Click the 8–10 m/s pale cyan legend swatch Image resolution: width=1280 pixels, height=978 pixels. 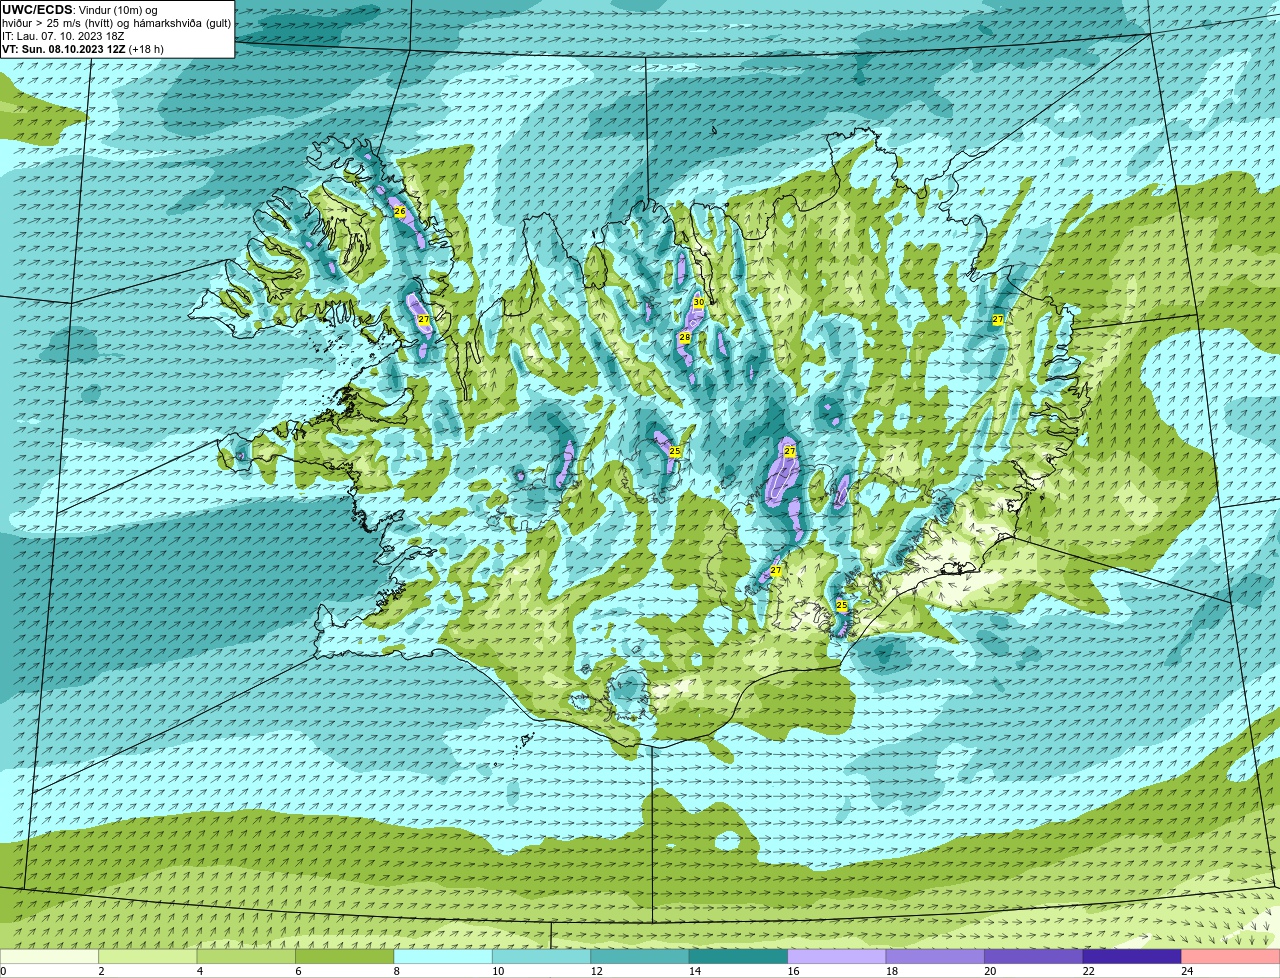[444, 956]
